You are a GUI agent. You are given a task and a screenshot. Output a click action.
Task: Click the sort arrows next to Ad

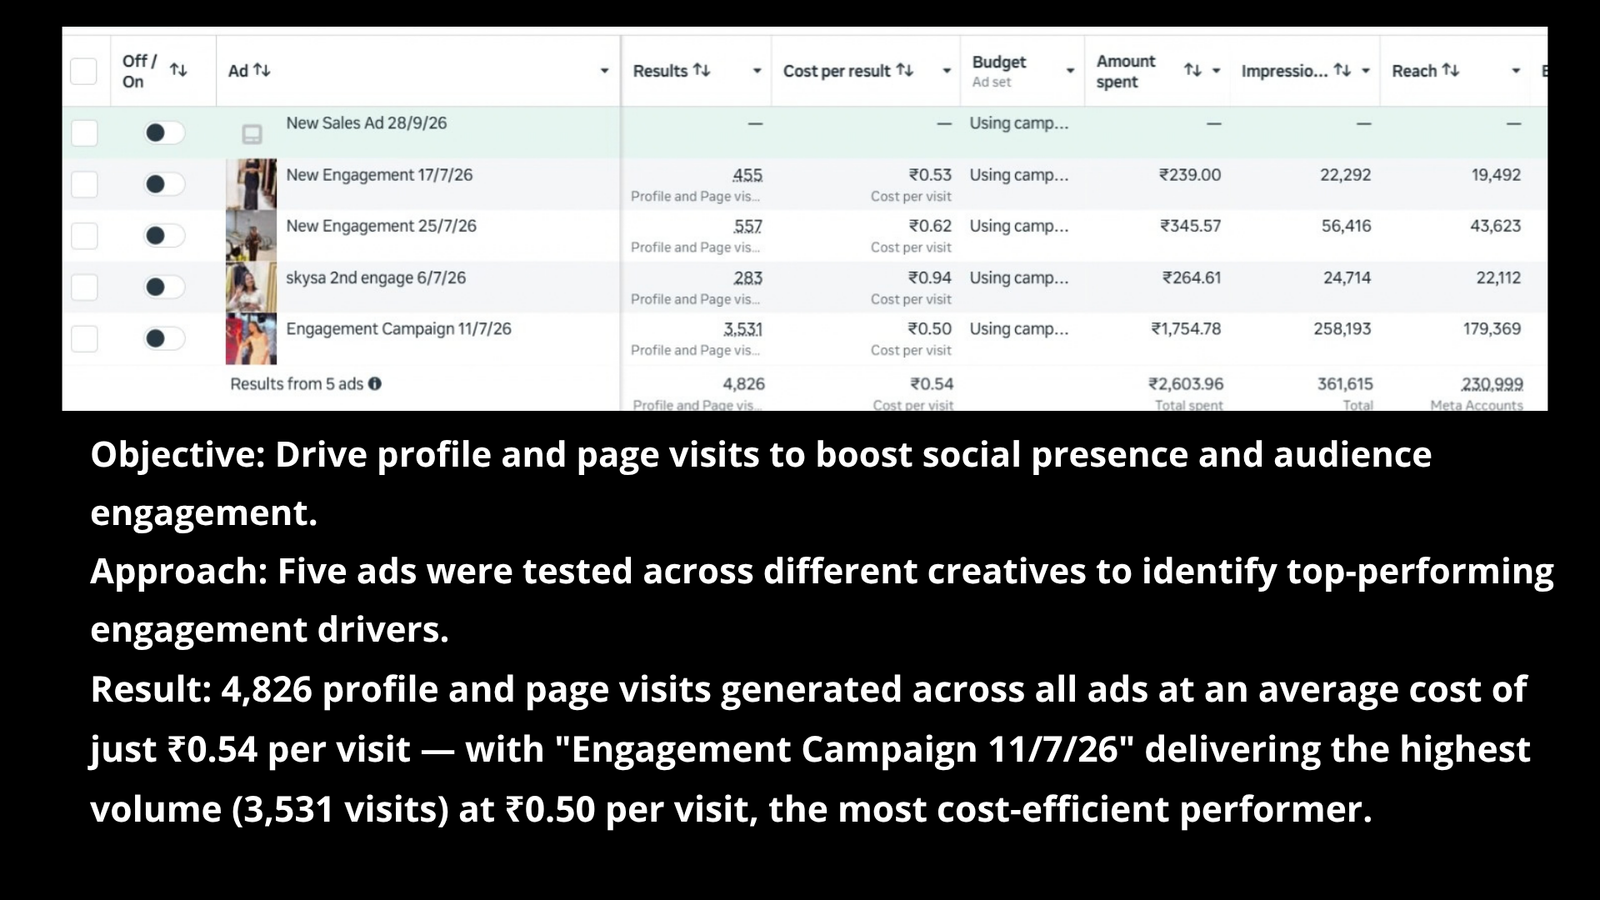pyautogui.click(x=262, y=70)
